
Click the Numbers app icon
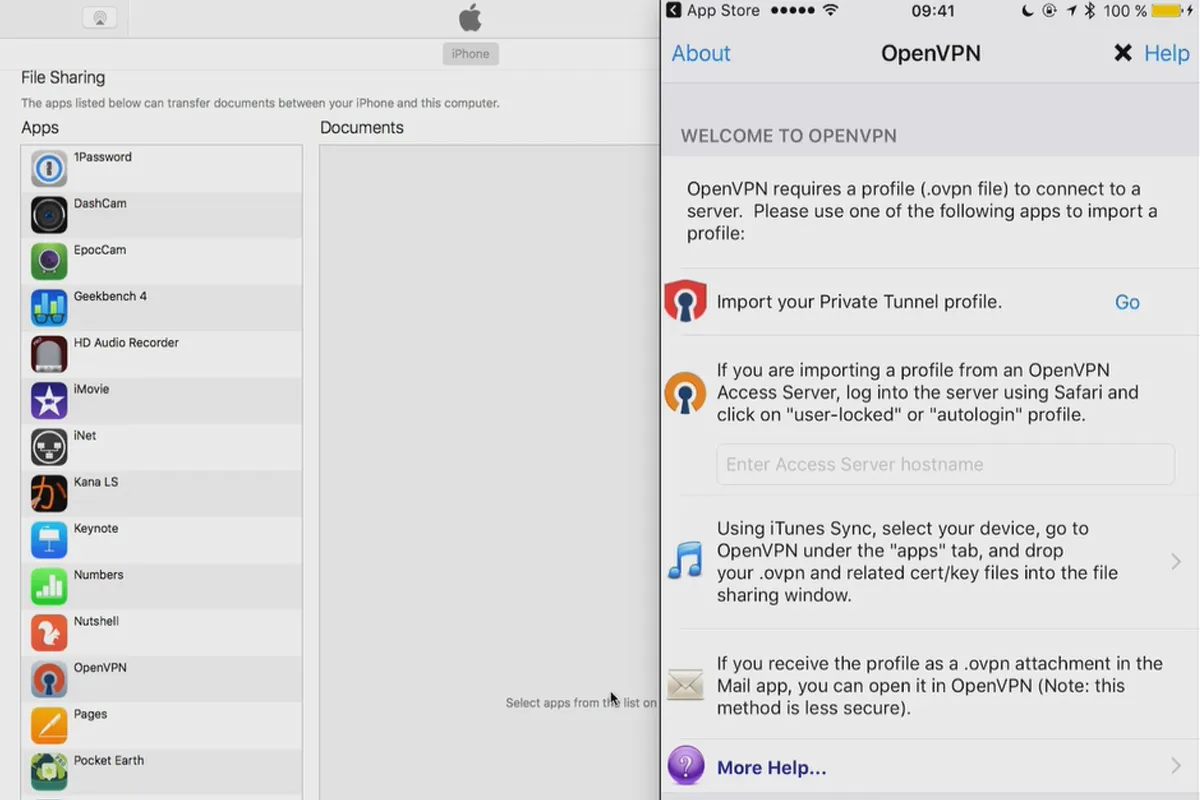[x=49, y=587]
